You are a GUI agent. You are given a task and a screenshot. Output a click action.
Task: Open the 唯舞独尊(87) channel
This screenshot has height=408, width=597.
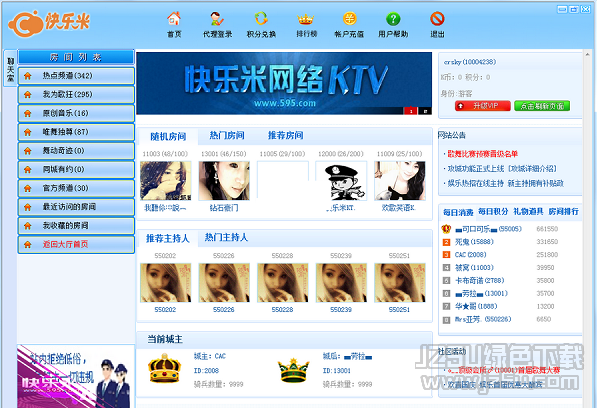[76, 132]
